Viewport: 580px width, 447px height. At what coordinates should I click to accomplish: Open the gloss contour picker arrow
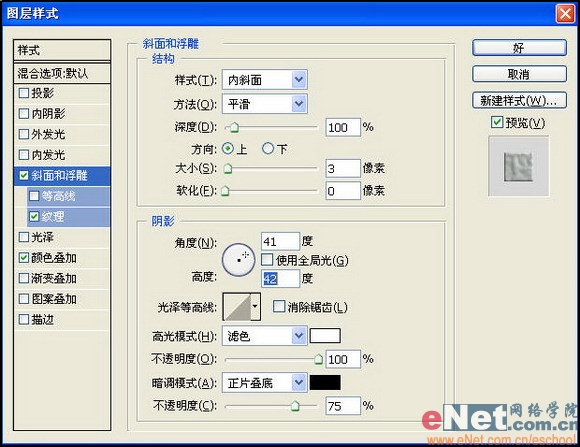(256, 306)
